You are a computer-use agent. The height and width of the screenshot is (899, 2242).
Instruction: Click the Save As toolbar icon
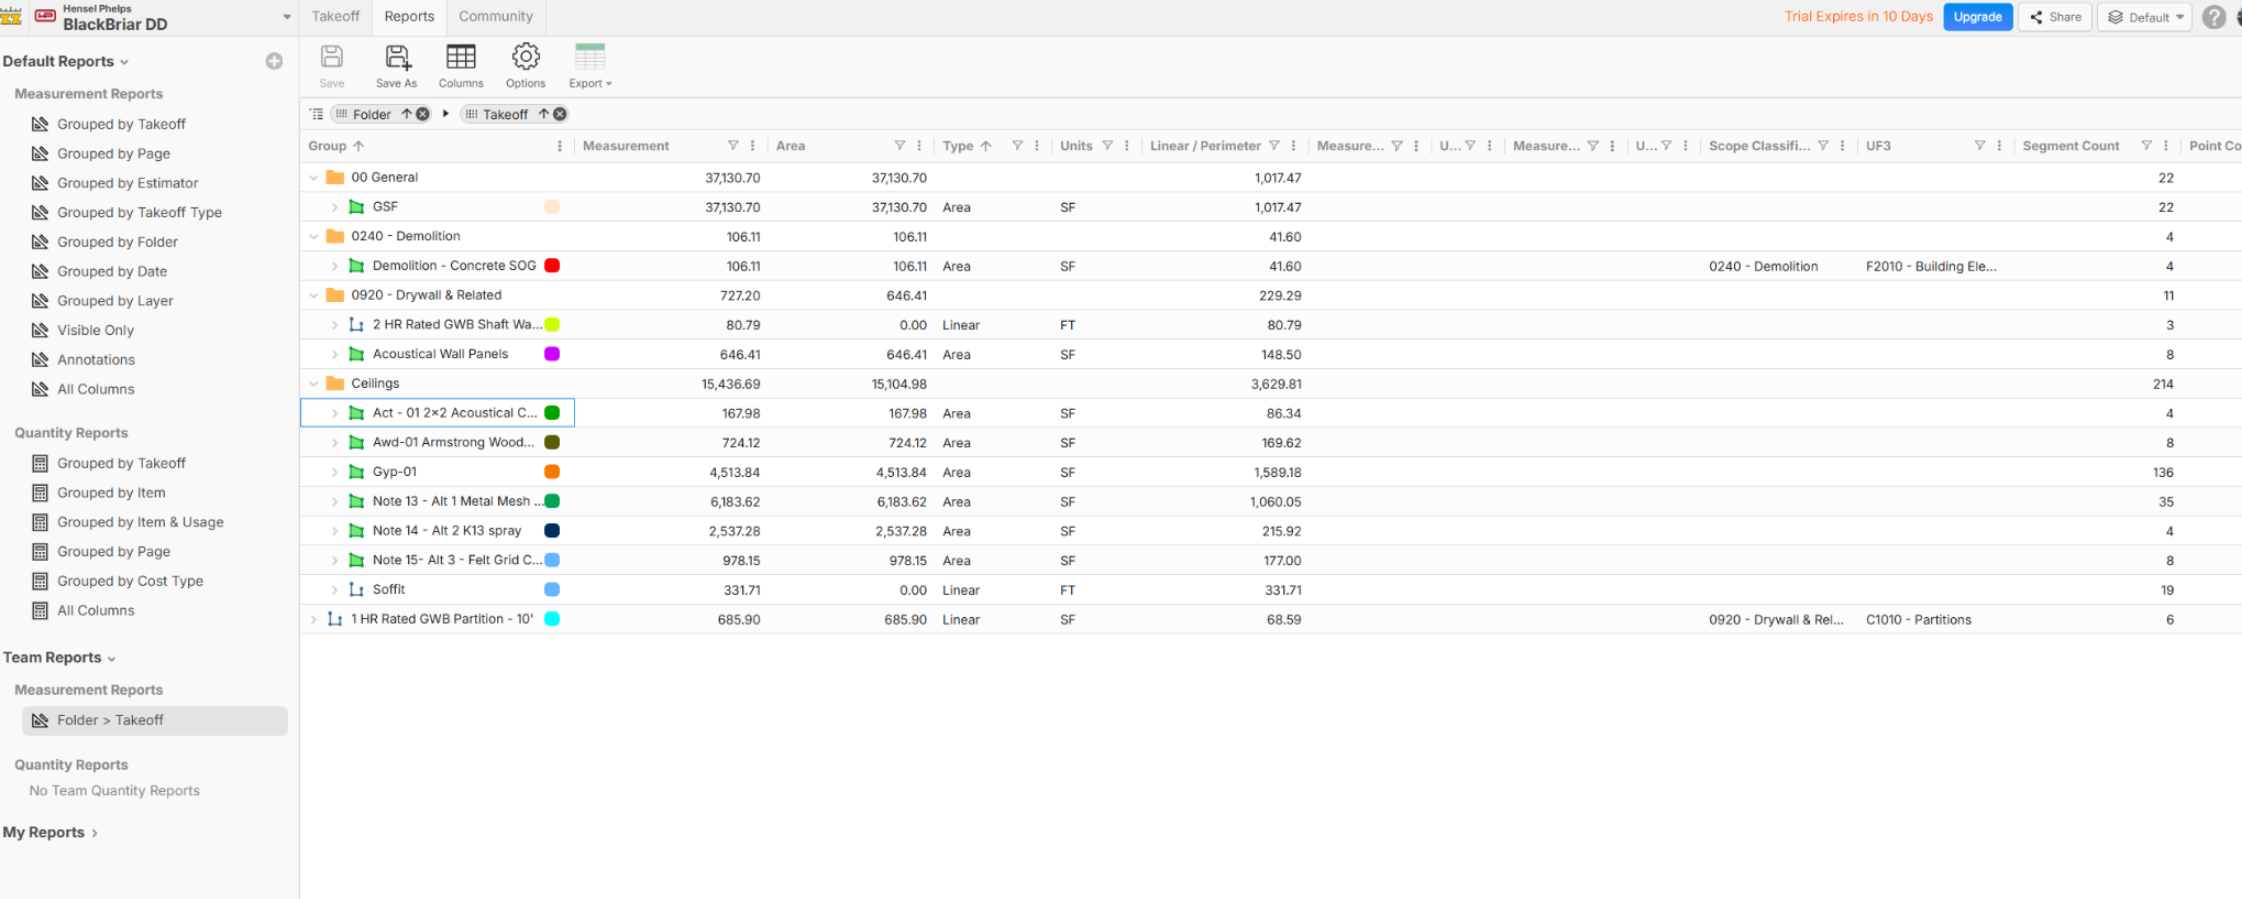[397, 58]
